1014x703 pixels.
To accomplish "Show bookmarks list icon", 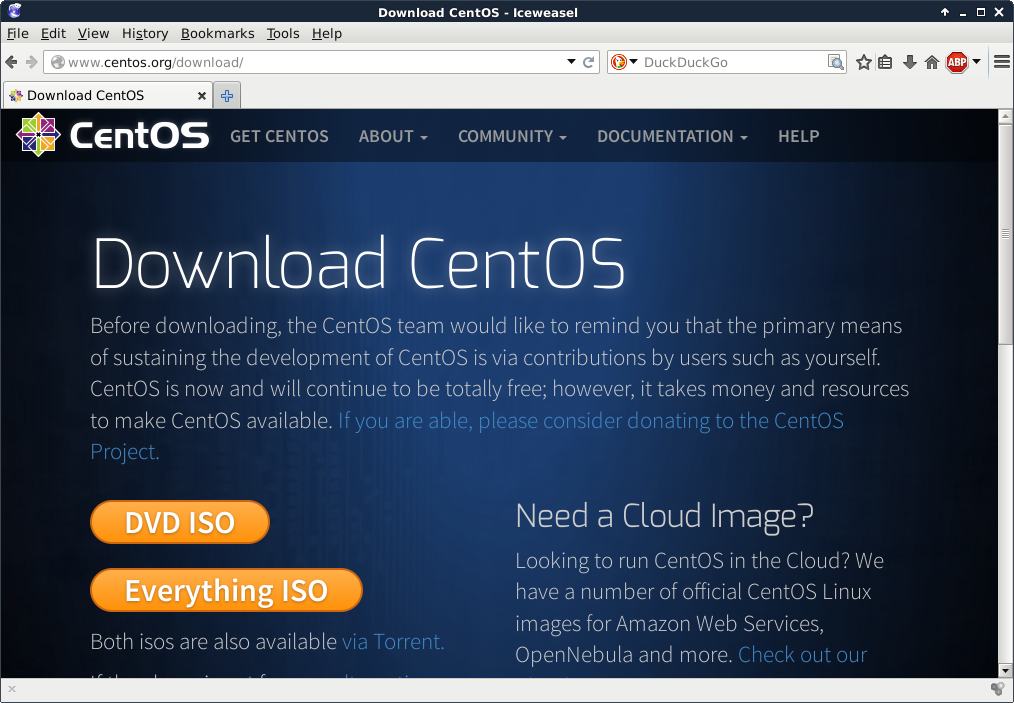I will pos(885,62).
